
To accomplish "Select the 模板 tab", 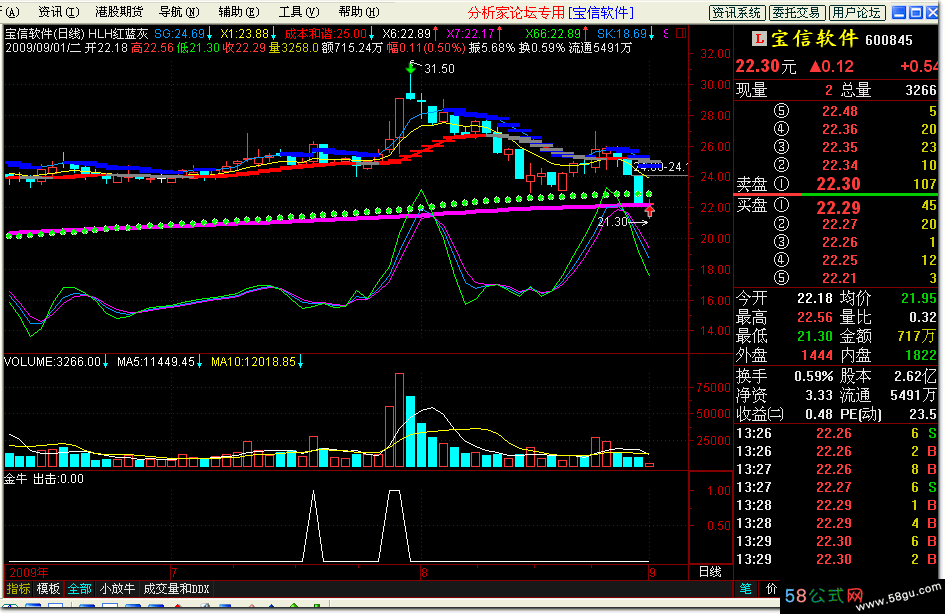I will 48,589.
